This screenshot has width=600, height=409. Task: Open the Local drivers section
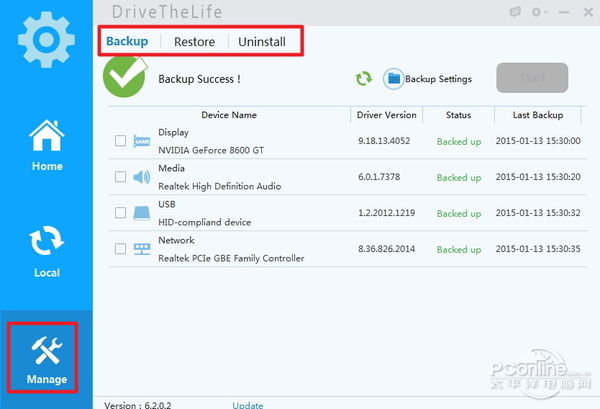47,251
